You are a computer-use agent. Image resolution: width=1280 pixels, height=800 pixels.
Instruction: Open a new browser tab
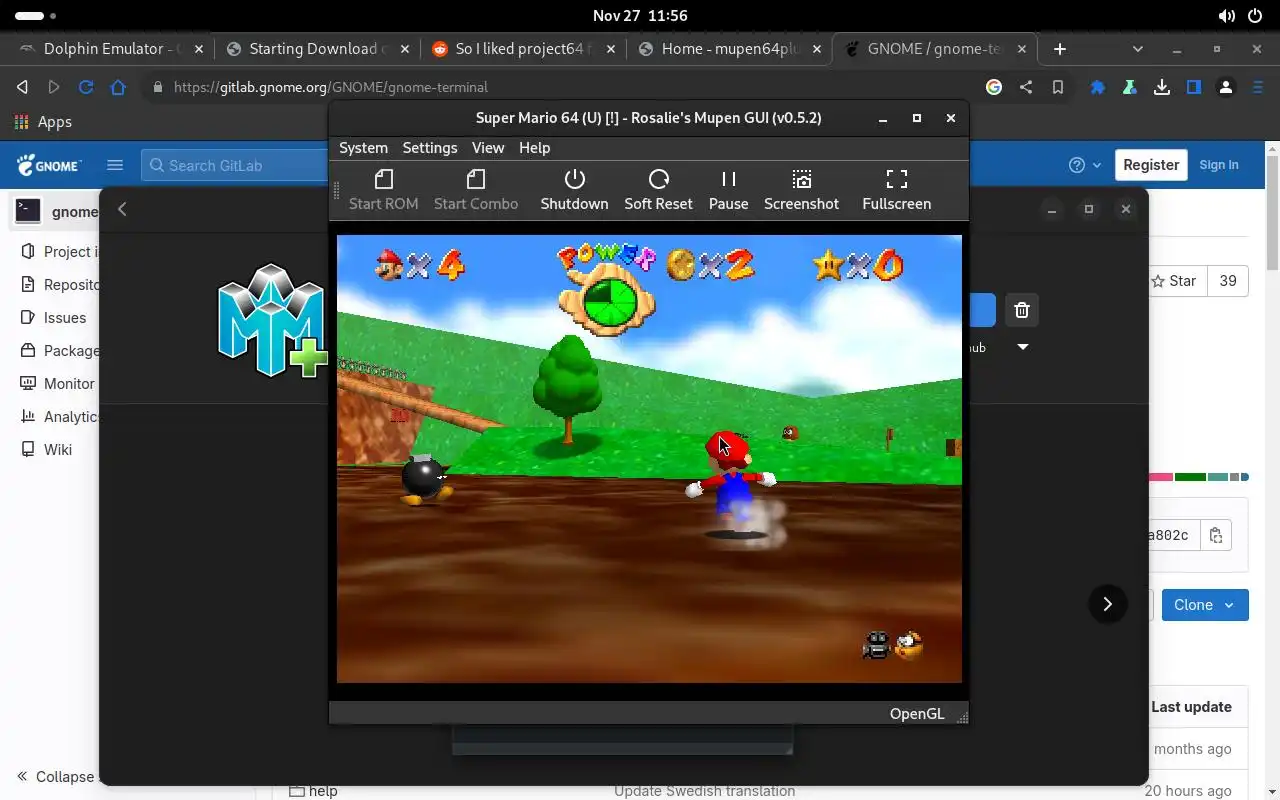[1060, 48]
